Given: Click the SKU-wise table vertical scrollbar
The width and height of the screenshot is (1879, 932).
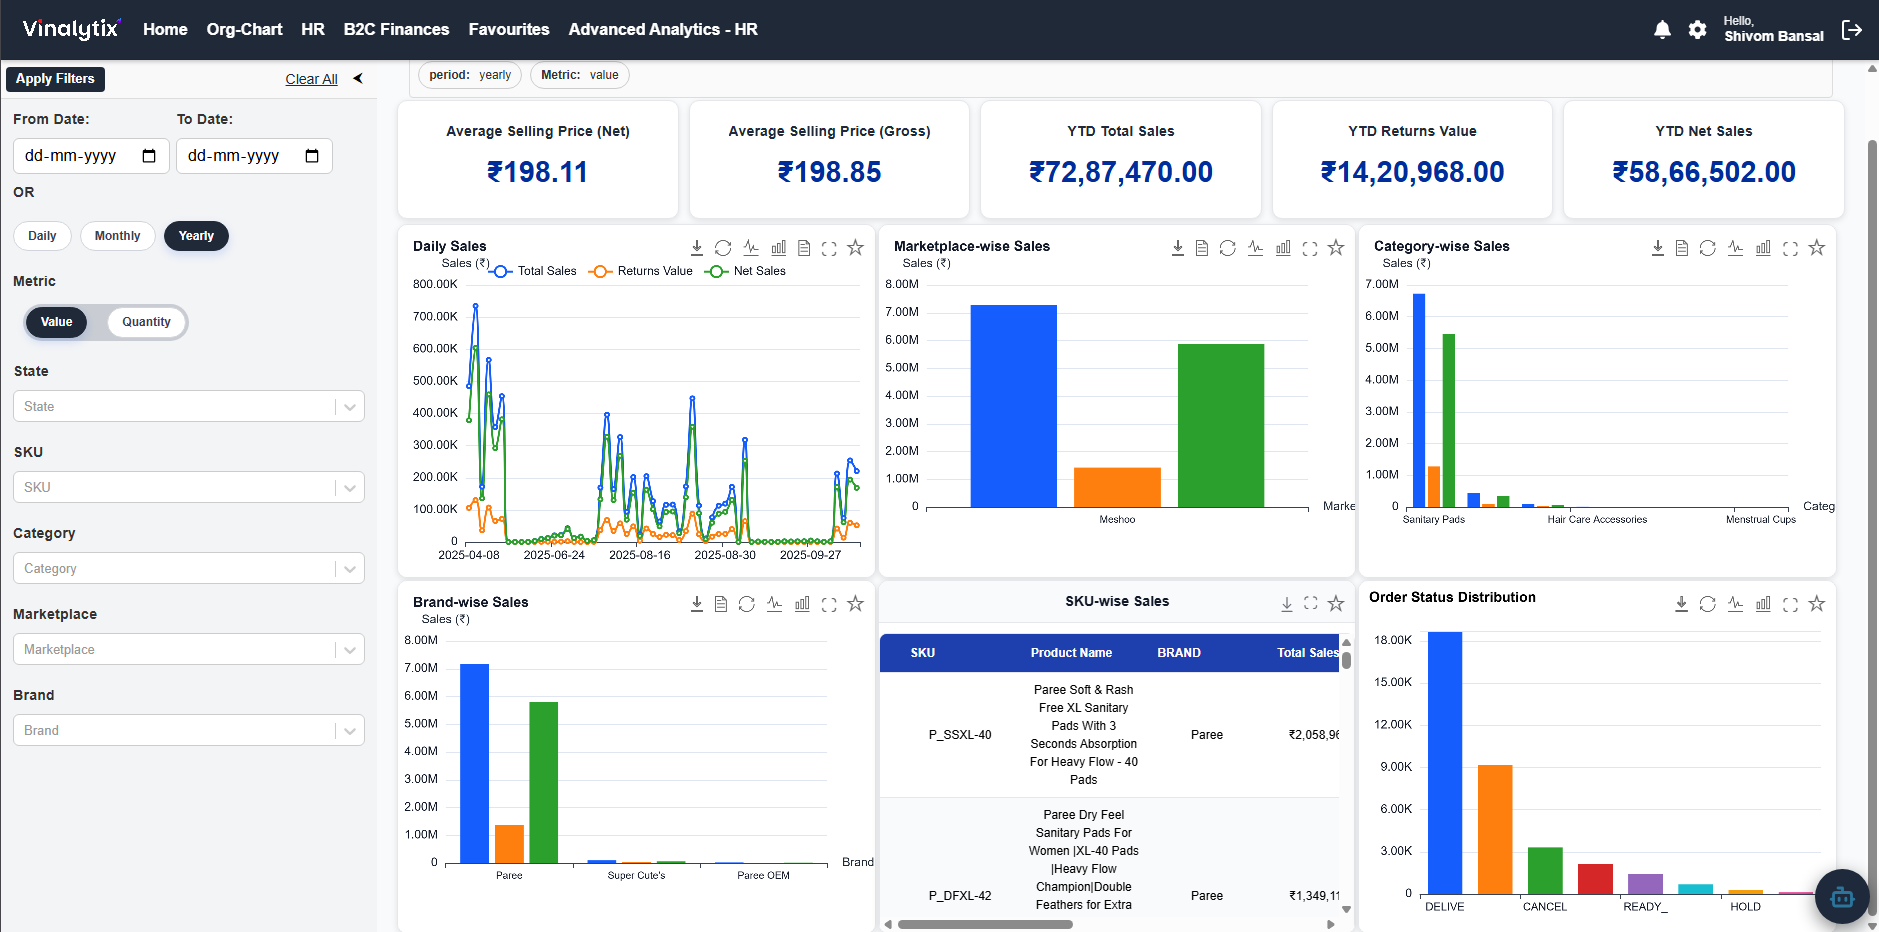Looking at the screenshot, I should point(1346,660).
